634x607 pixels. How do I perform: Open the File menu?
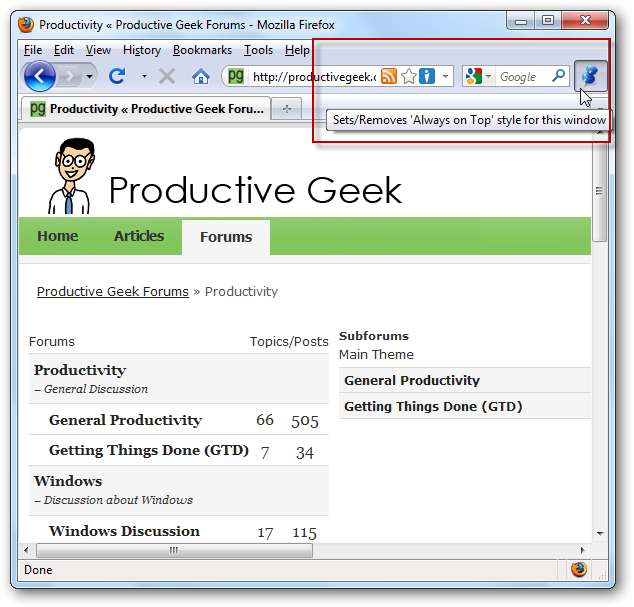pyautogui.click(x=33, y=50)
